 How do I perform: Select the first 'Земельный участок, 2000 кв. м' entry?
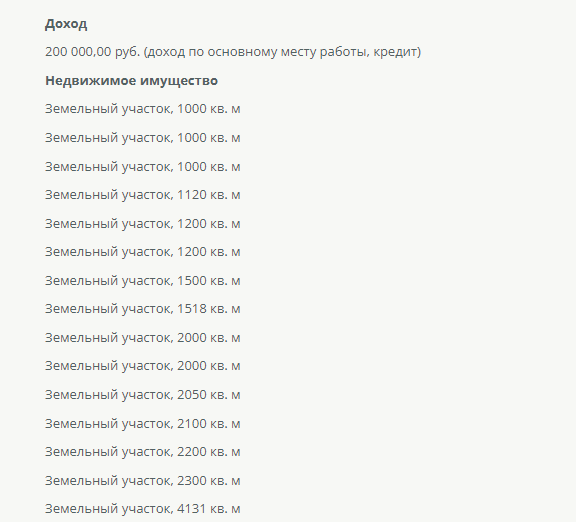tap(143, 338)
